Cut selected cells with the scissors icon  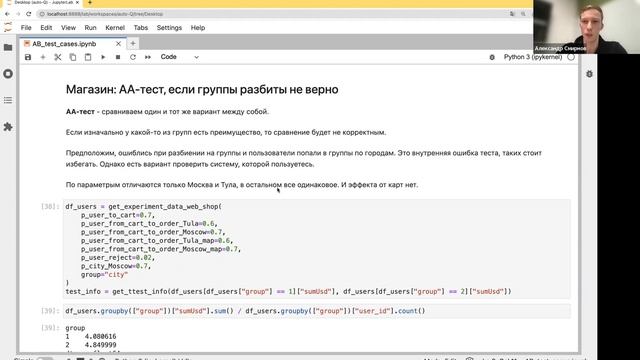[58, 57]
